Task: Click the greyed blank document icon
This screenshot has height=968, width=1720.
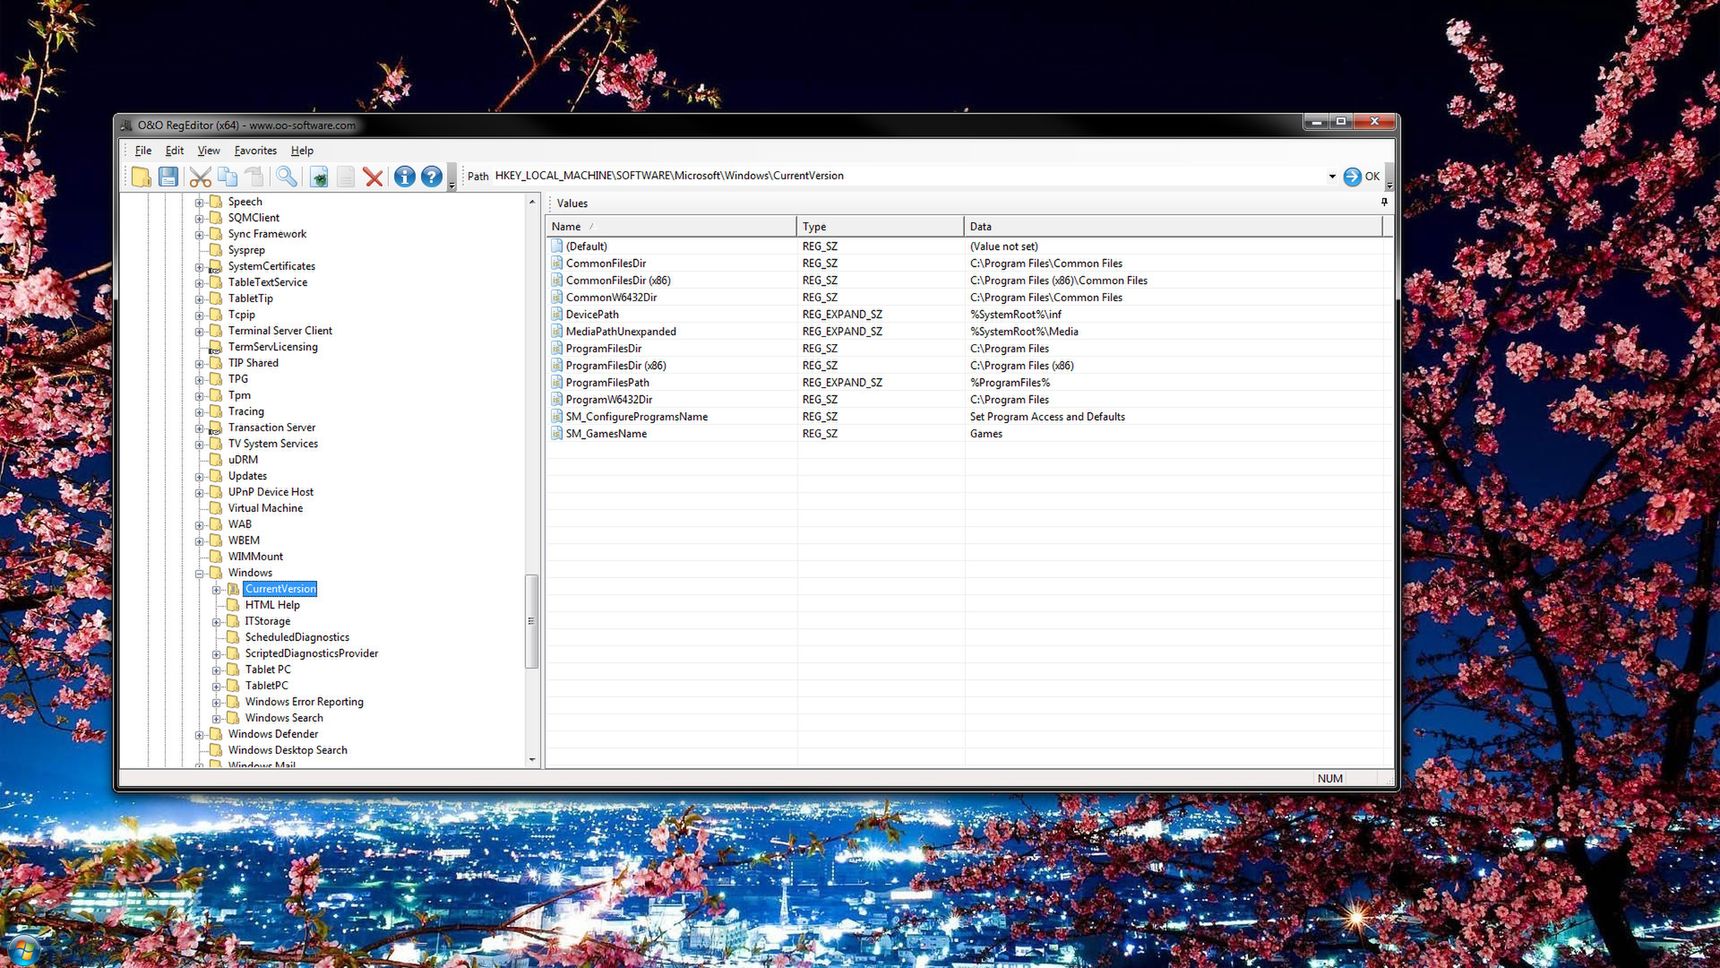Action: point(346,177)
